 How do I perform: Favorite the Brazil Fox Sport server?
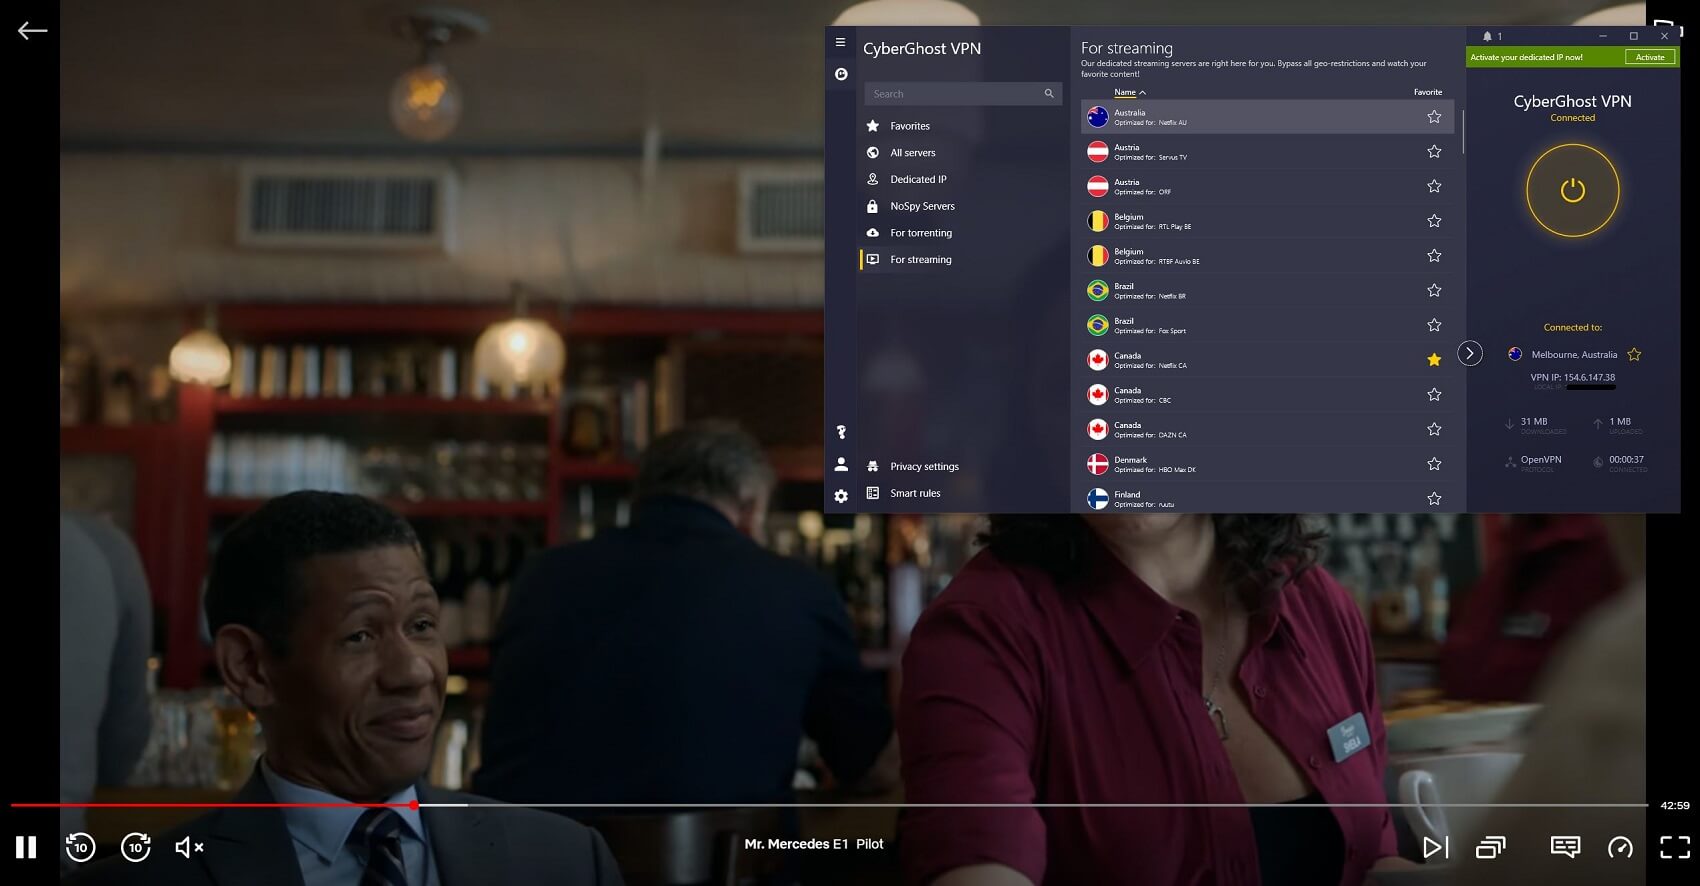pyautogui.click(x=1434, y=325)
